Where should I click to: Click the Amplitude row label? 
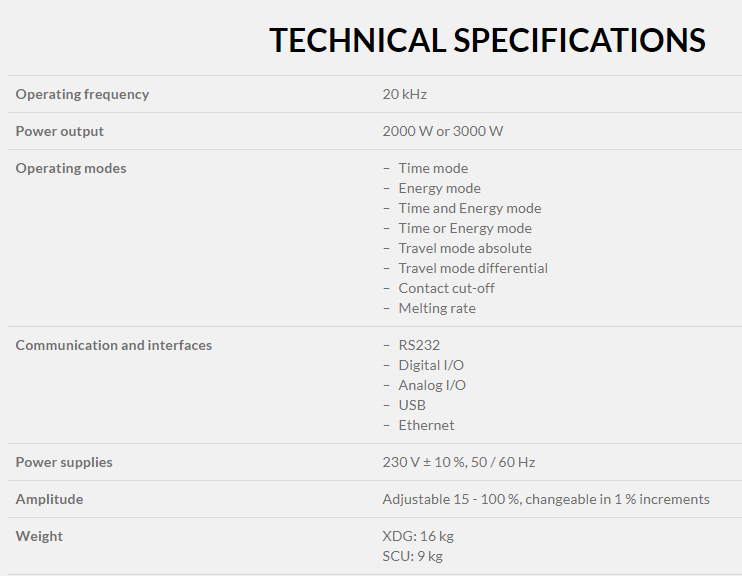click(49, 499)
